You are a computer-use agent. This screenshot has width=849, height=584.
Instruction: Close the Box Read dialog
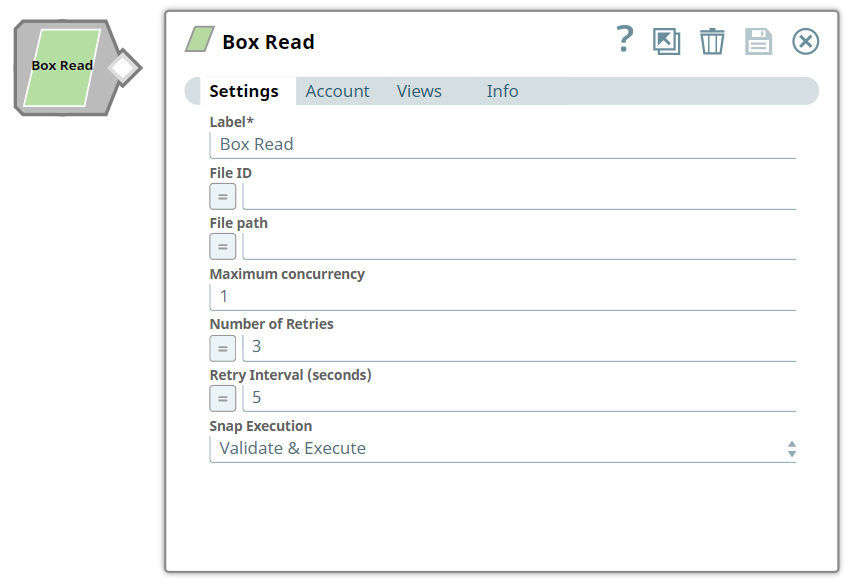[805, 41]
